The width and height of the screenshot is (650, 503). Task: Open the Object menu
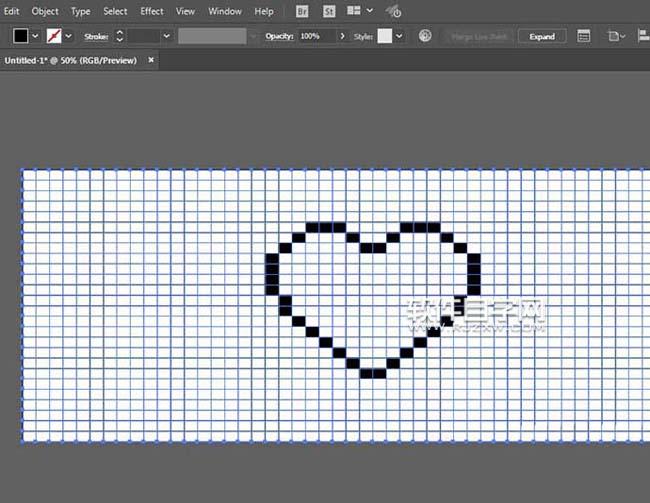click(45, 11)
